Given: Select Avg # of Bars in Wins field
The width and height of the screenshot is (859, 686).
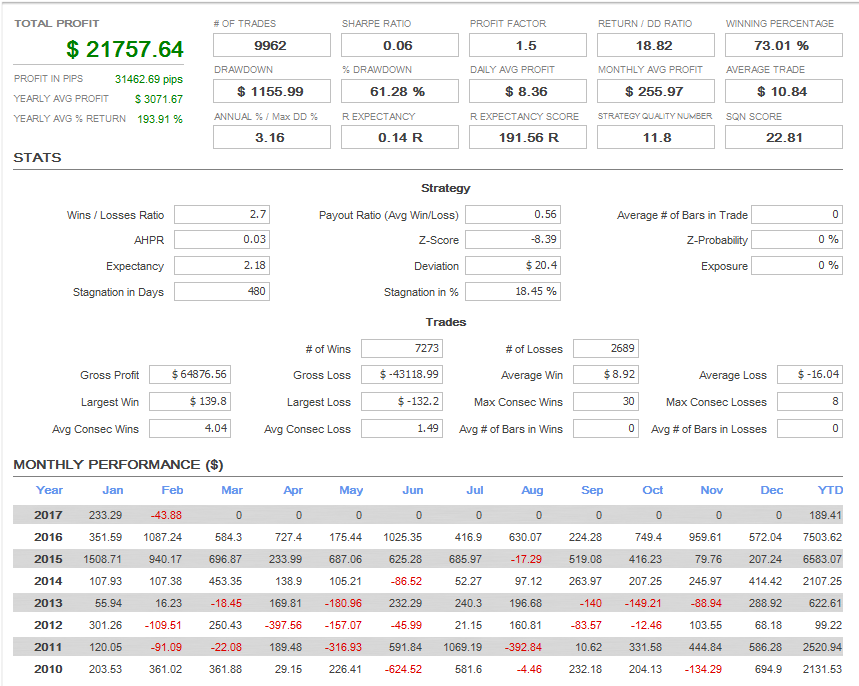Looking at the screenshot, I should [x=606, y=428].
